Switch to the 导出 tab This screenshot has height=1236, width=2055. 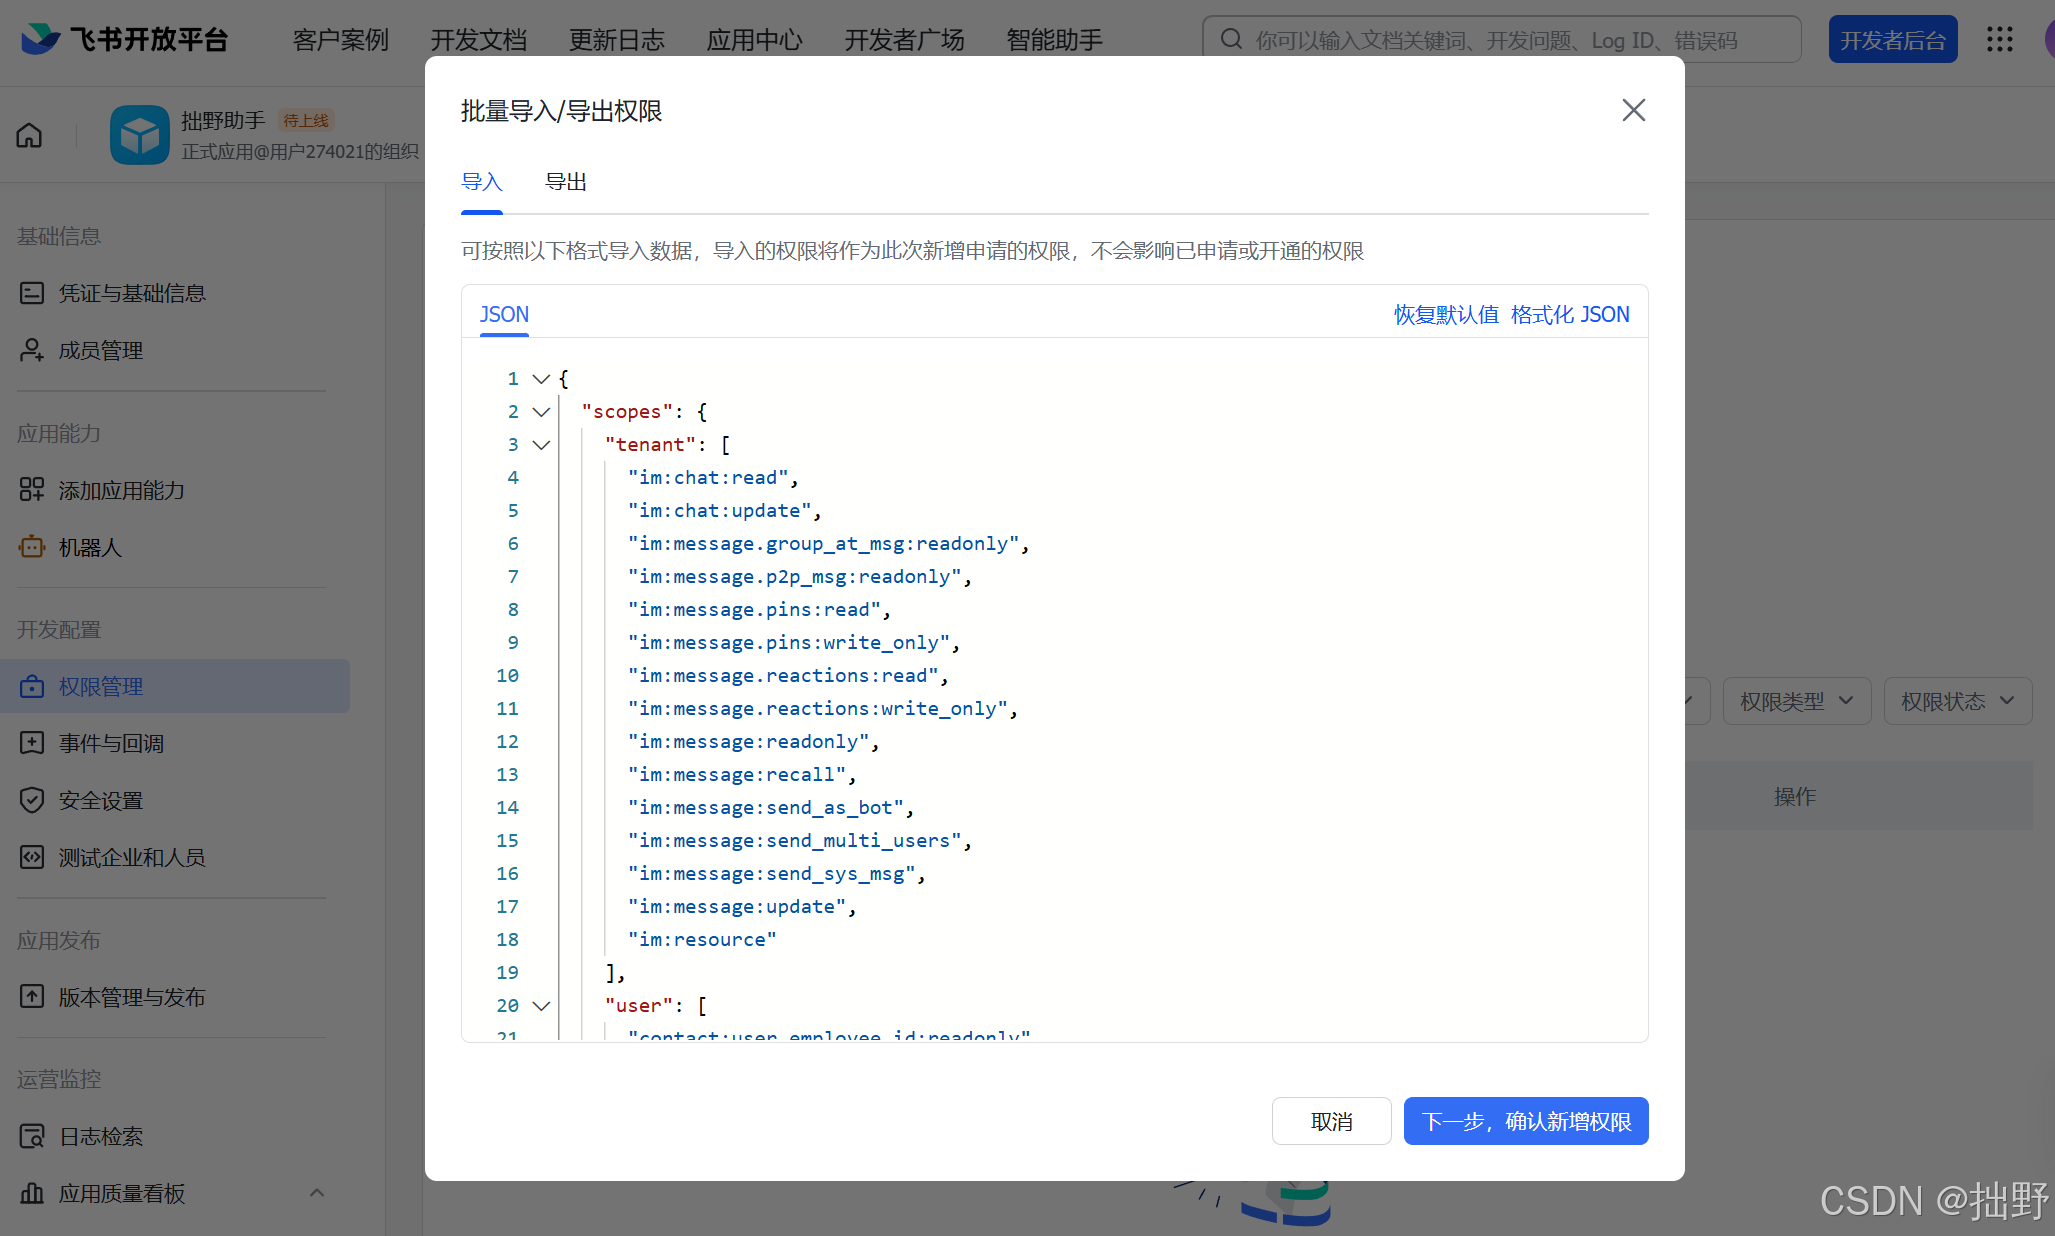tap(565, 182)
